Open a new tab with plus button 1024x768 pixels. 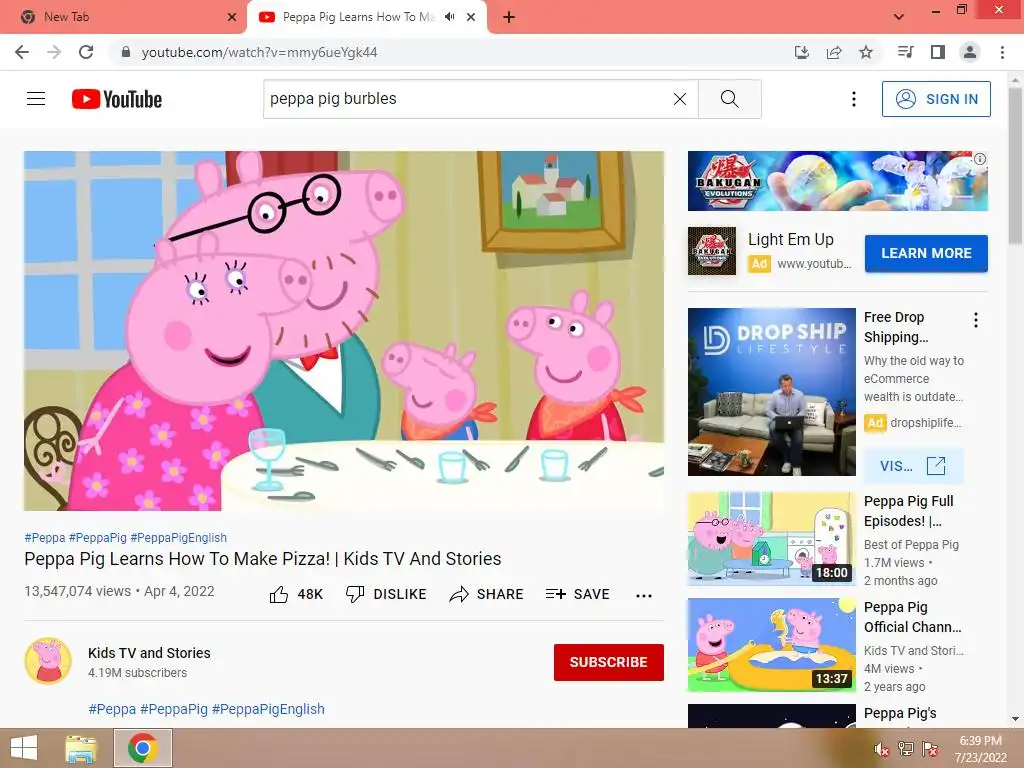[509, 17]
